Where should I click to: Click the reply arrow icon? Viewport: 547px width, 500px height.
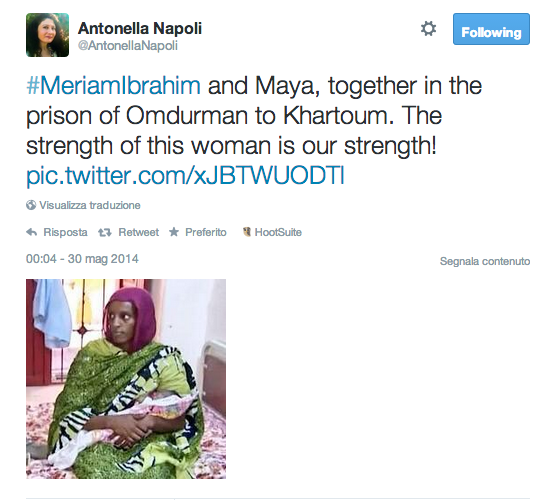(x=32, y=232)
